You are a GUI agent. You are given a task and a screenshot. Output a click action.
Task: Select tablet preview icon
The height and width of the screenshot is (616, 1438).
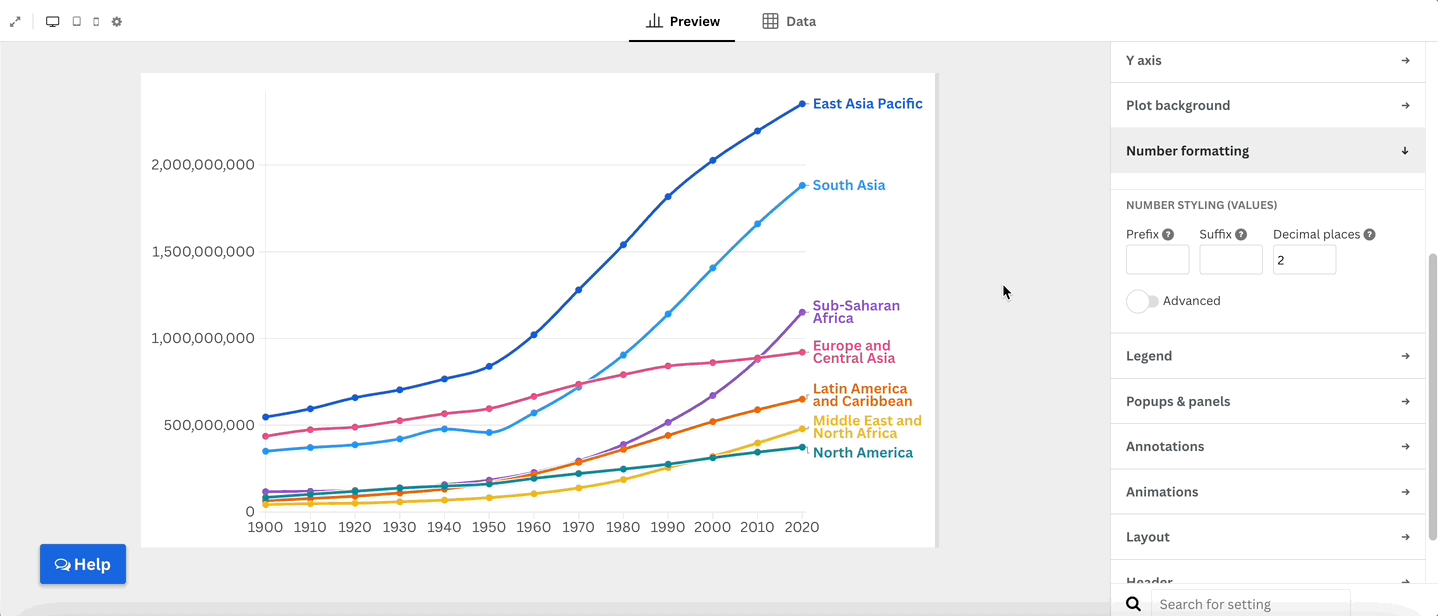(76, 21)
